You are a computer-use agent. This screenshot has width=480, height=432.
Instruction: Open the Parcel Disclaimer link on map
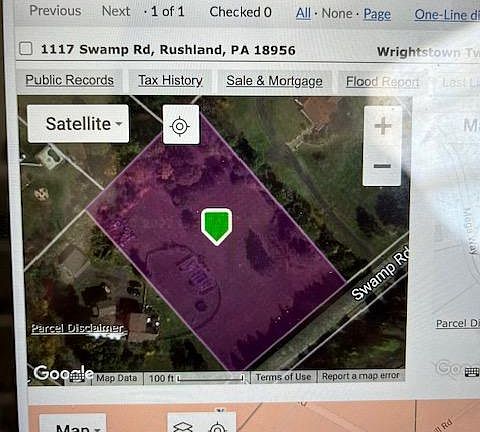tap(77, 328)
